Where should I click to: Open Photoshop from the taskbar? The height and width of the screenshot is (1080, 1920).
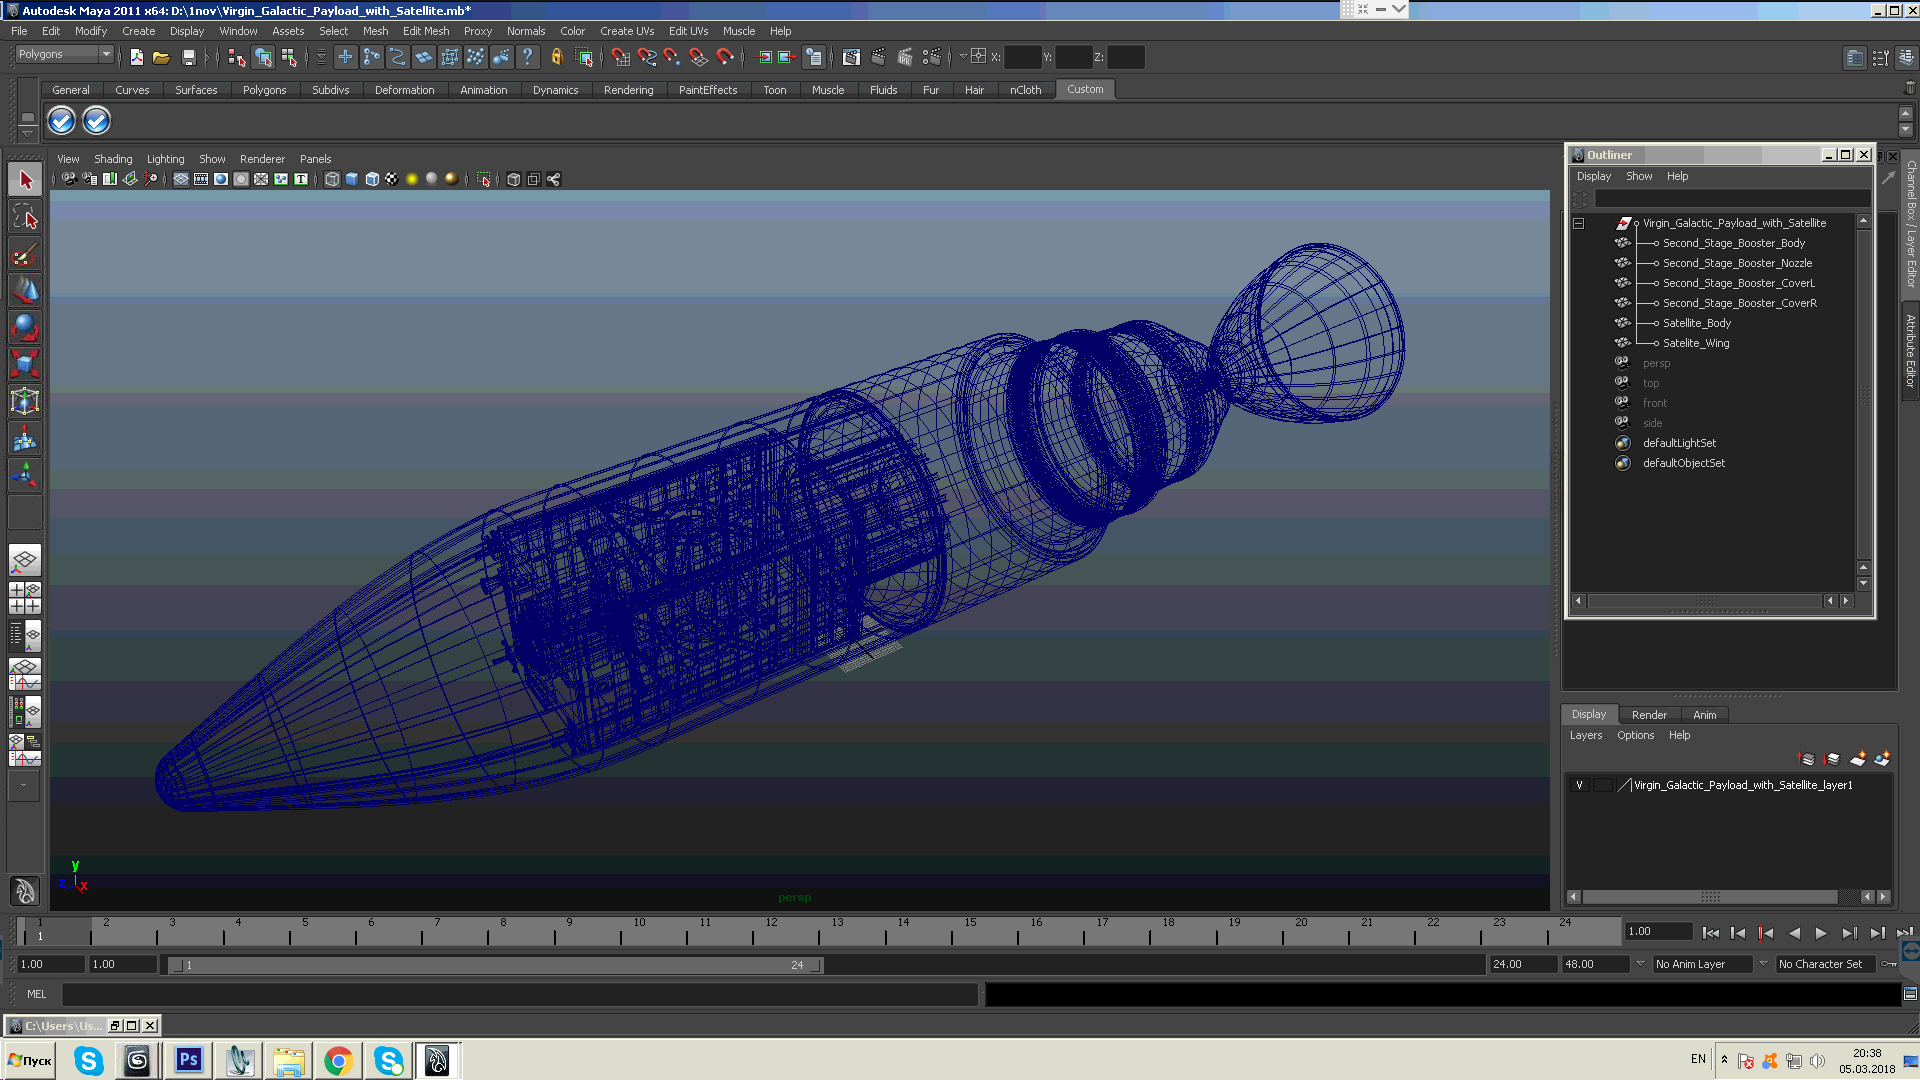(188, 1060)
